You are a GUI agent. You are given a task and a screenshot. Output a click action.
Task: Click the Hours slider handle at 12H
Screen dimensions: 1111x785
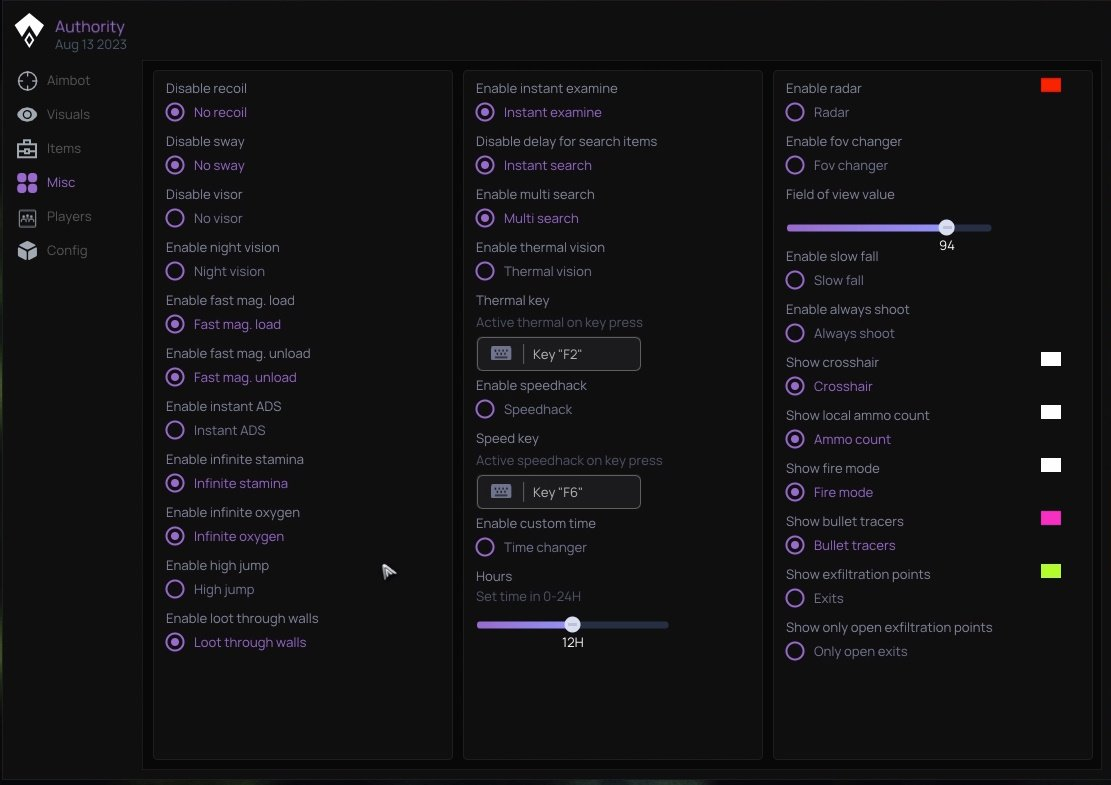pos(572,625)
